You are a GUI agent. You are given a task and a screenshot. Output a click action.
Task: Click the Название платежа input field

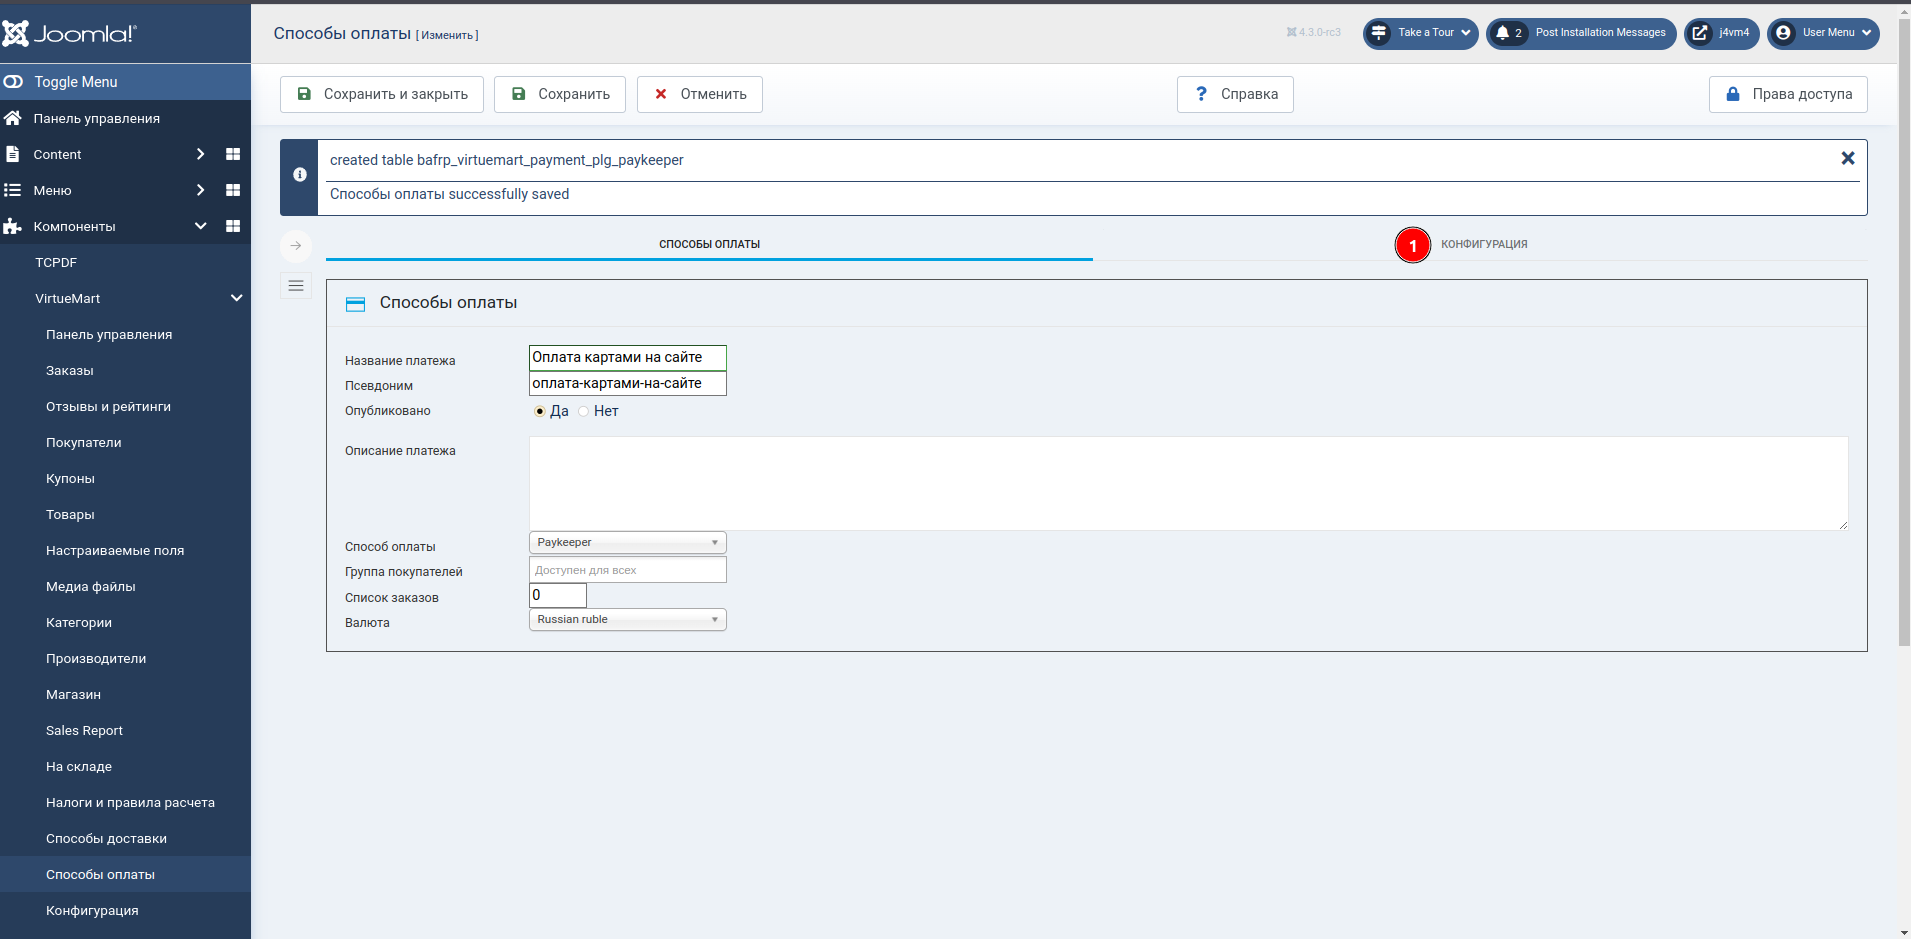(x=627, y=358)
